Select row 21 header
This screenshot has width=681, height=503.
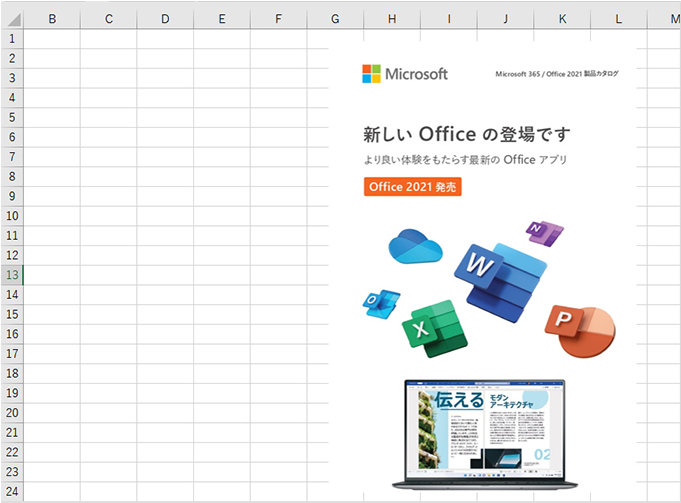12,432
